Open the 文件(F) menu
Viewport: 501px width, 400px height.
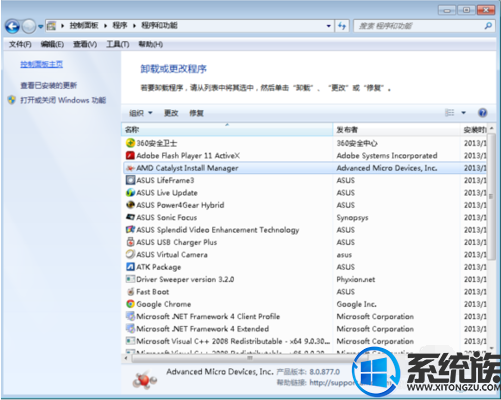pyautogui.click(x=20, y=44)
